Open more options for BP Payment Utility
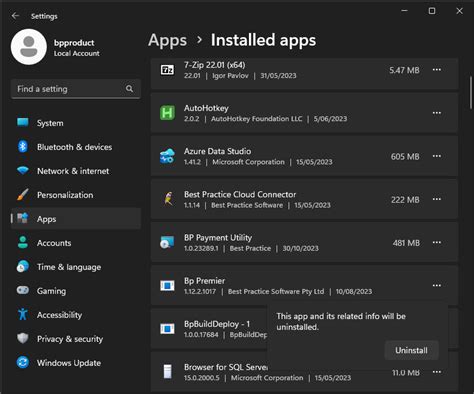Viewport: 474px width, 394px height. point(437,242)
